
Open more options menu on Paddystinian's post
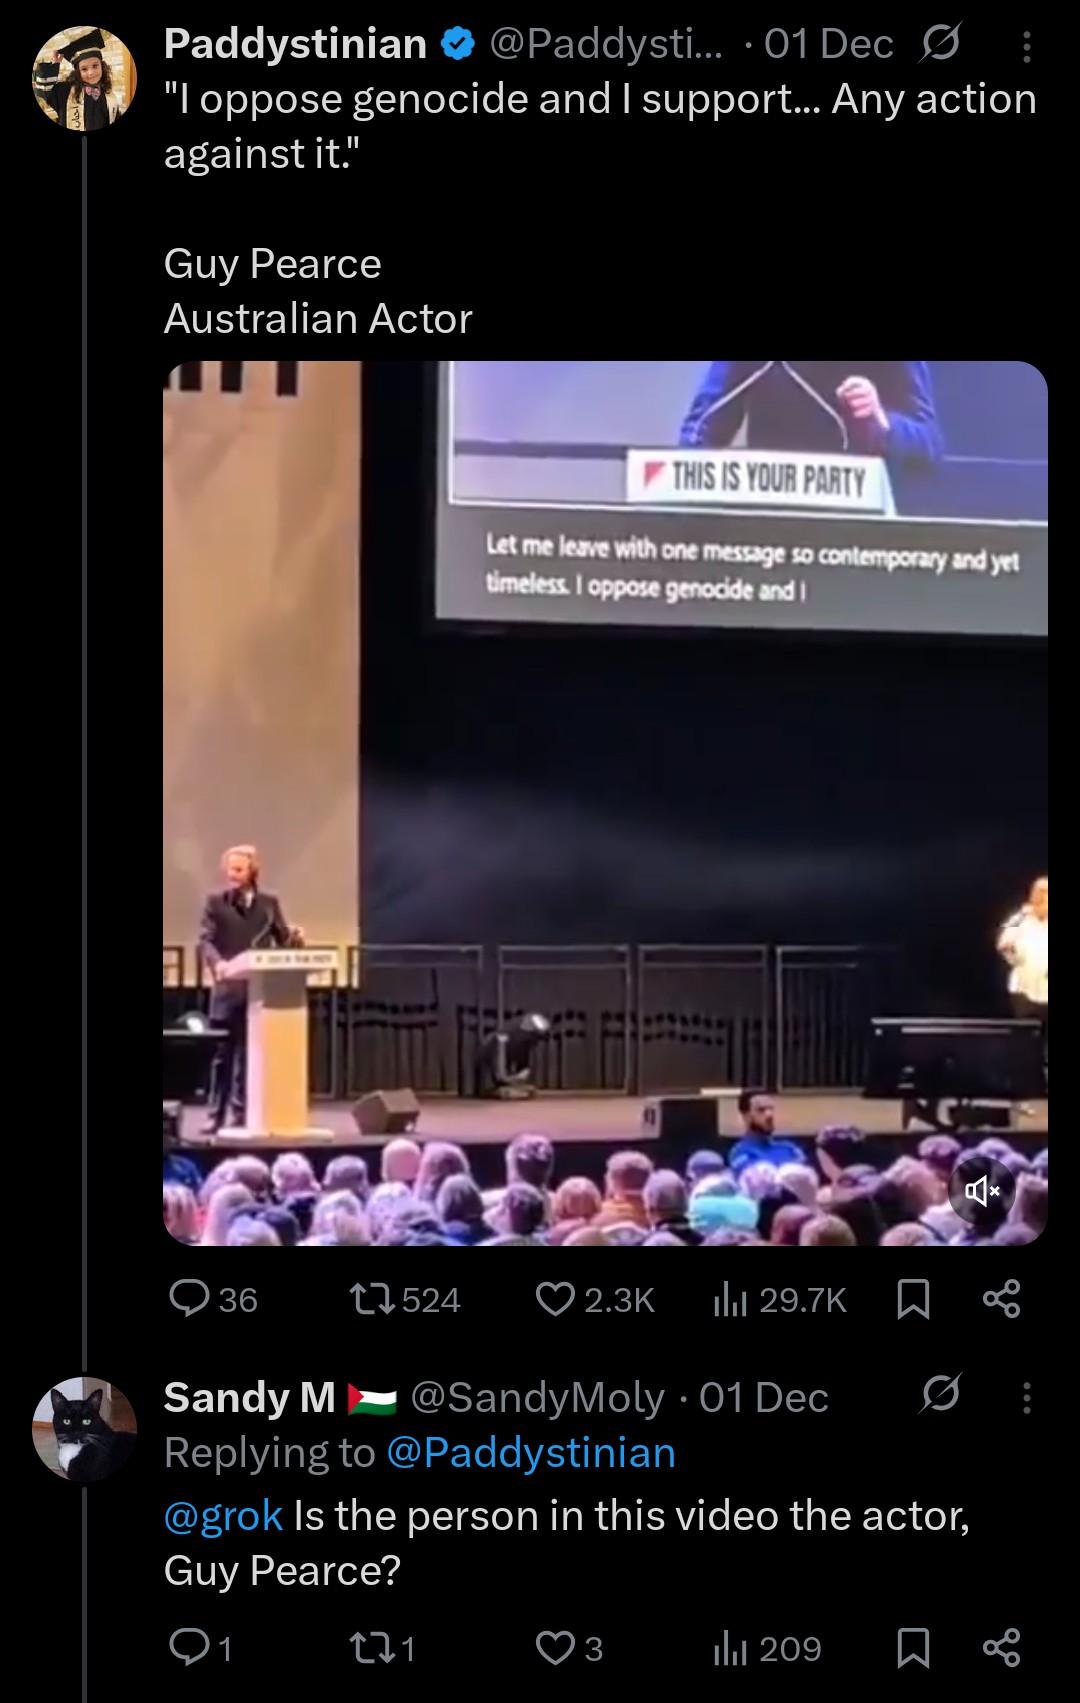pyautogui.click(x=1026, y=45)
